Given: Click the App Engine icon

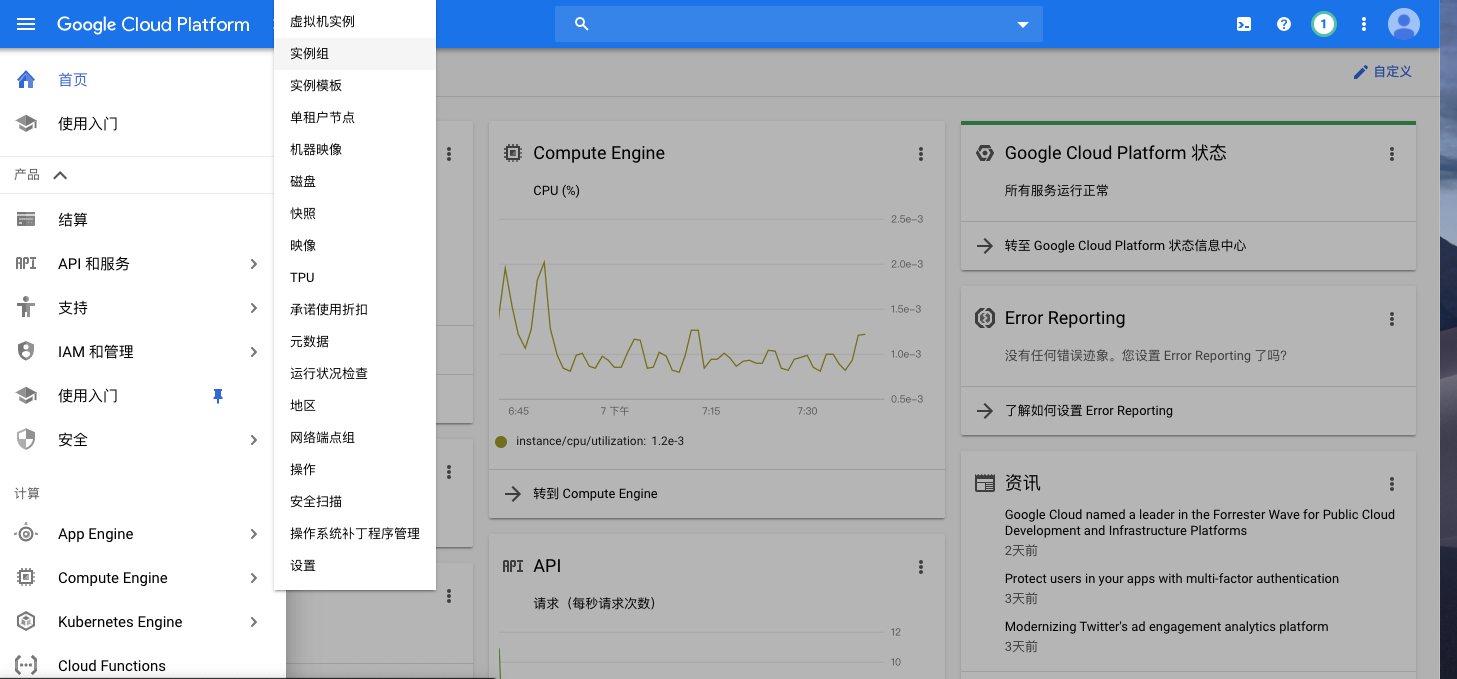Looking at the screenshot, I should 26,534.
